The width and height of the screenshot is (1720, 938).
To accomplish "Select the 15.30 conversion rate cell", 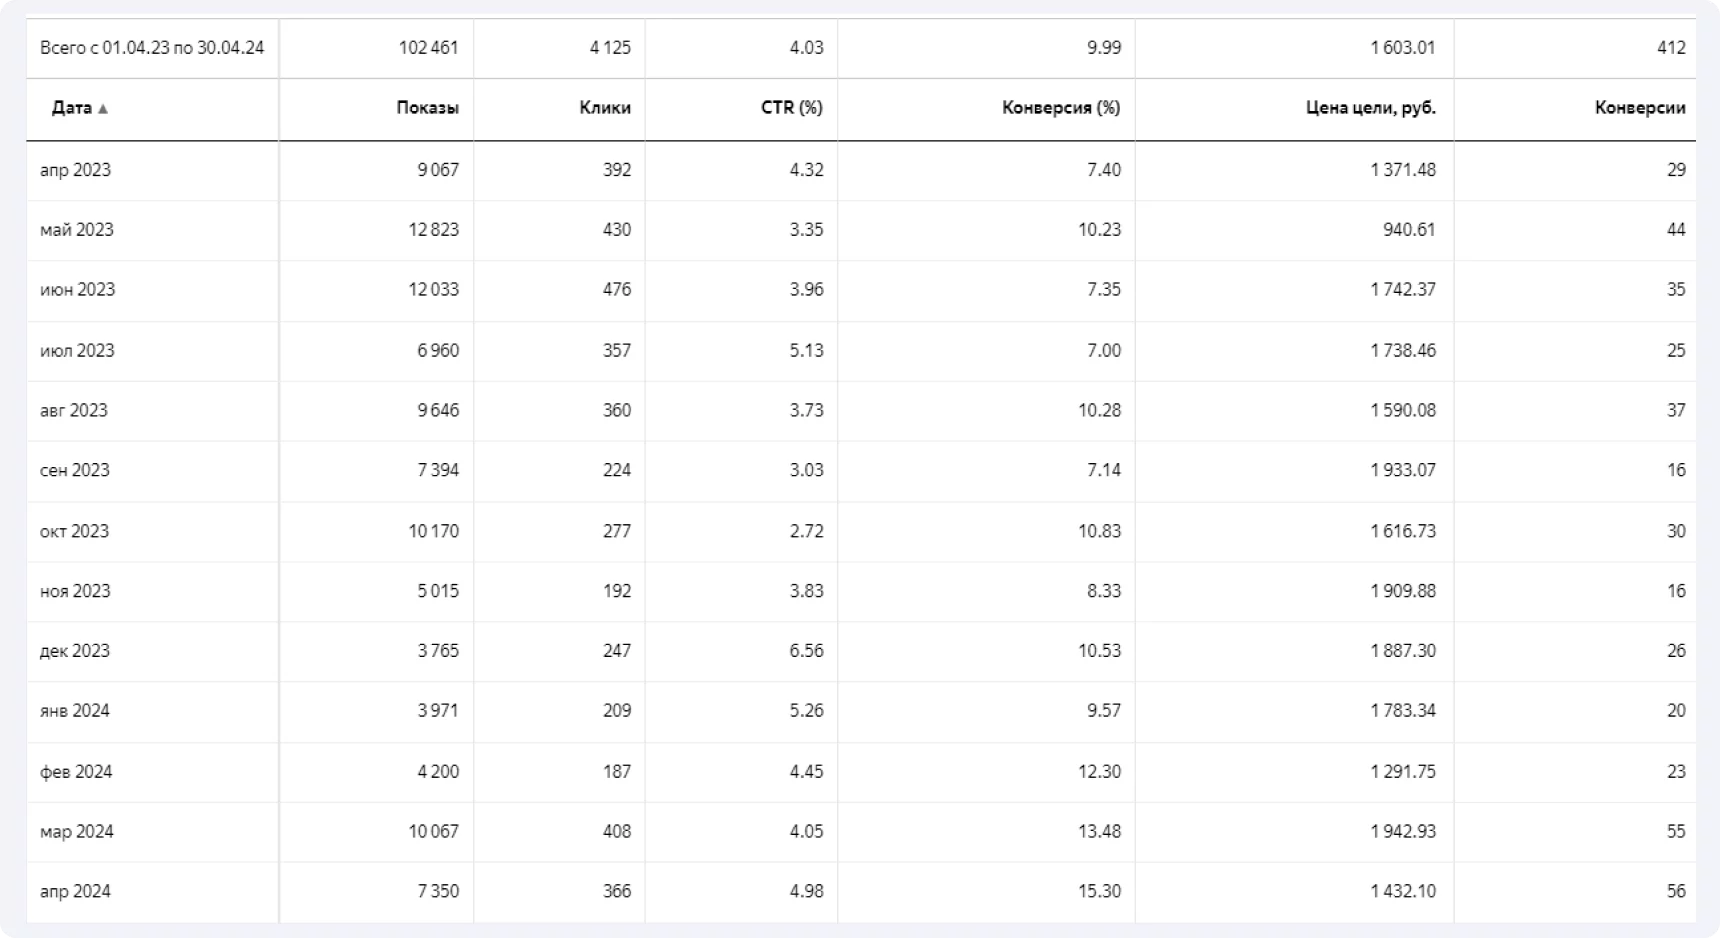I will pos(1099,892).
